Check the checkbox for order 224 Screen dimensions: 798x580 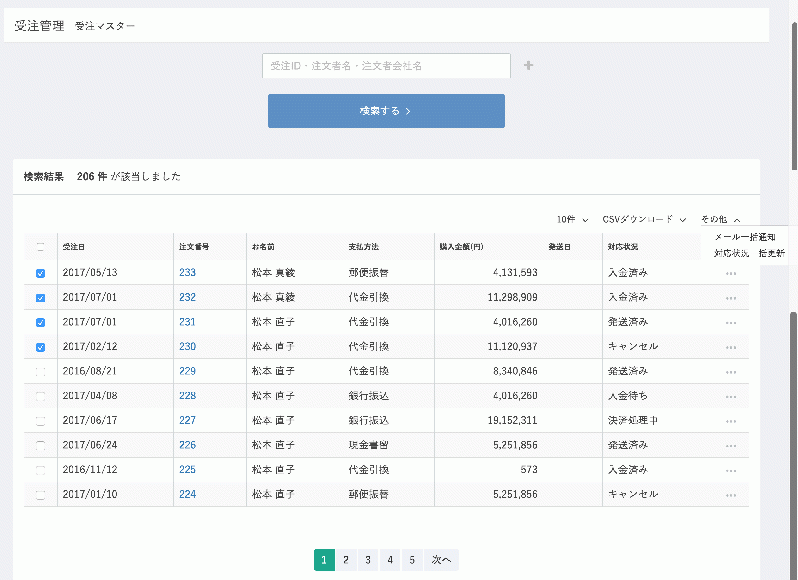coord(41,495)
